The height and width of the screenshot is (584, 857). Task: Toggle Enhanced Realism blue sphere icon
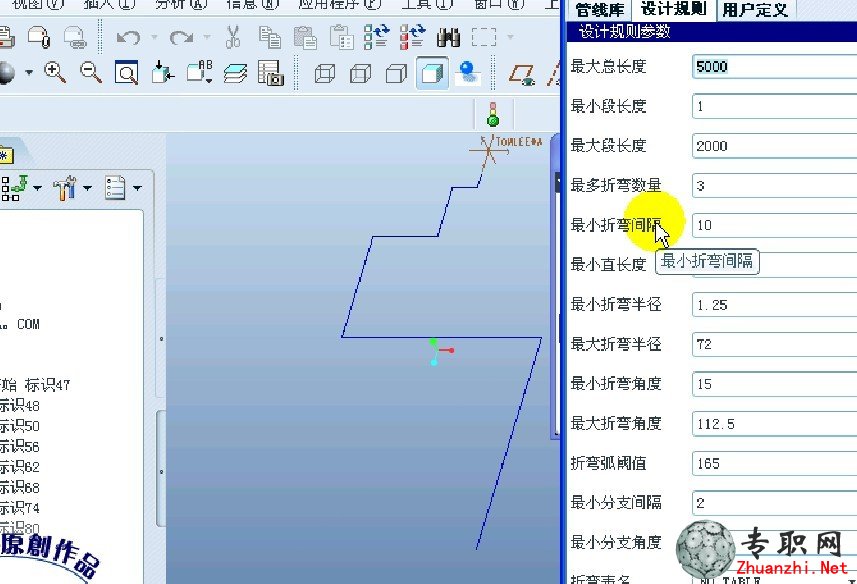pos(467,72)
